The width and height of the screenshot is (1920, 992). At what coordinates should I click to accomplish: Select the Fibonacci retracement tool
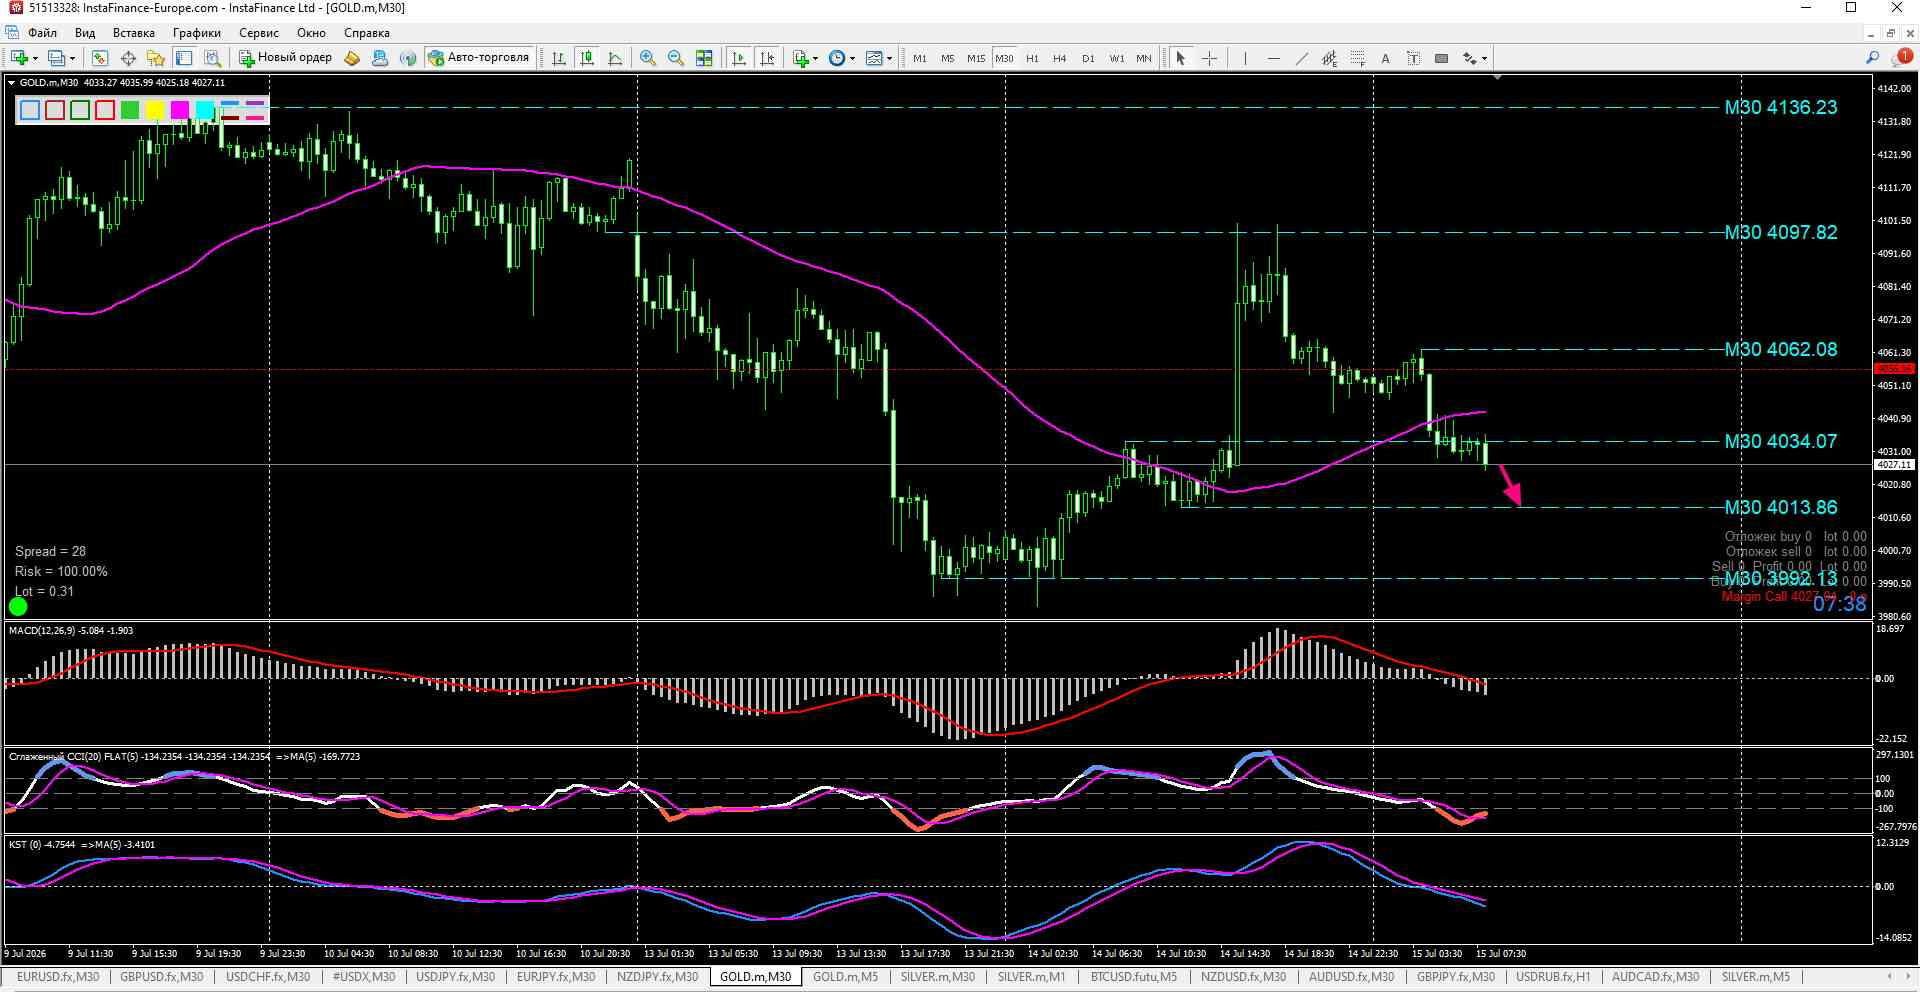[x=1357, y=58]
